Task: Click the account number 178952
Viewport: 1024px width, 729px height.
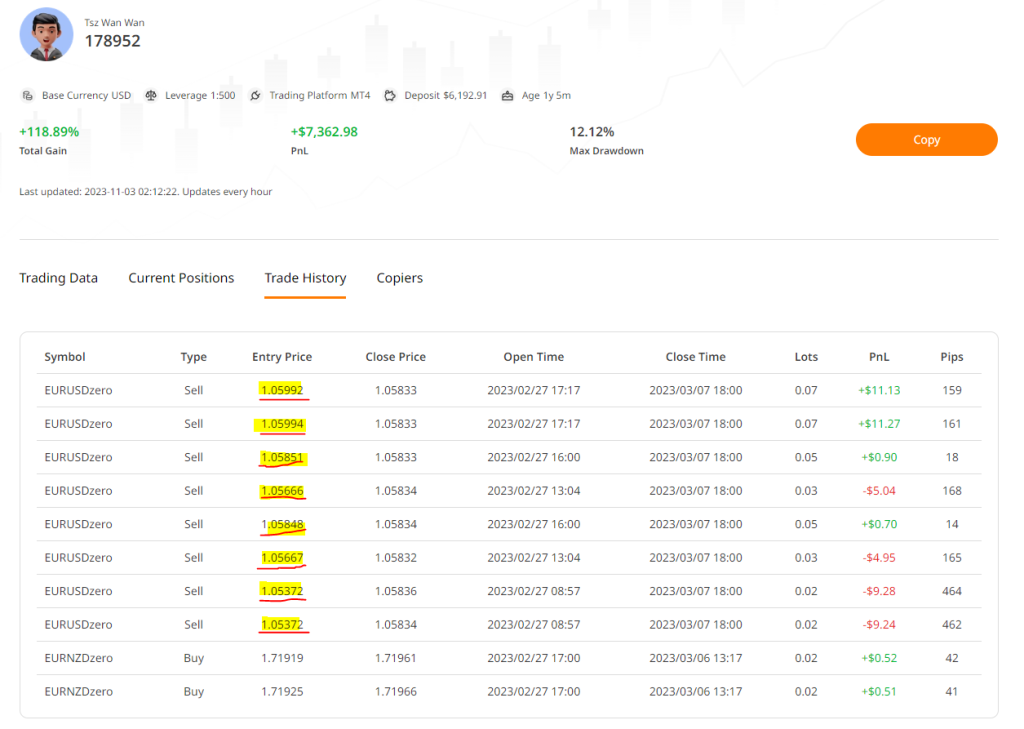Action: coord(112,41)
